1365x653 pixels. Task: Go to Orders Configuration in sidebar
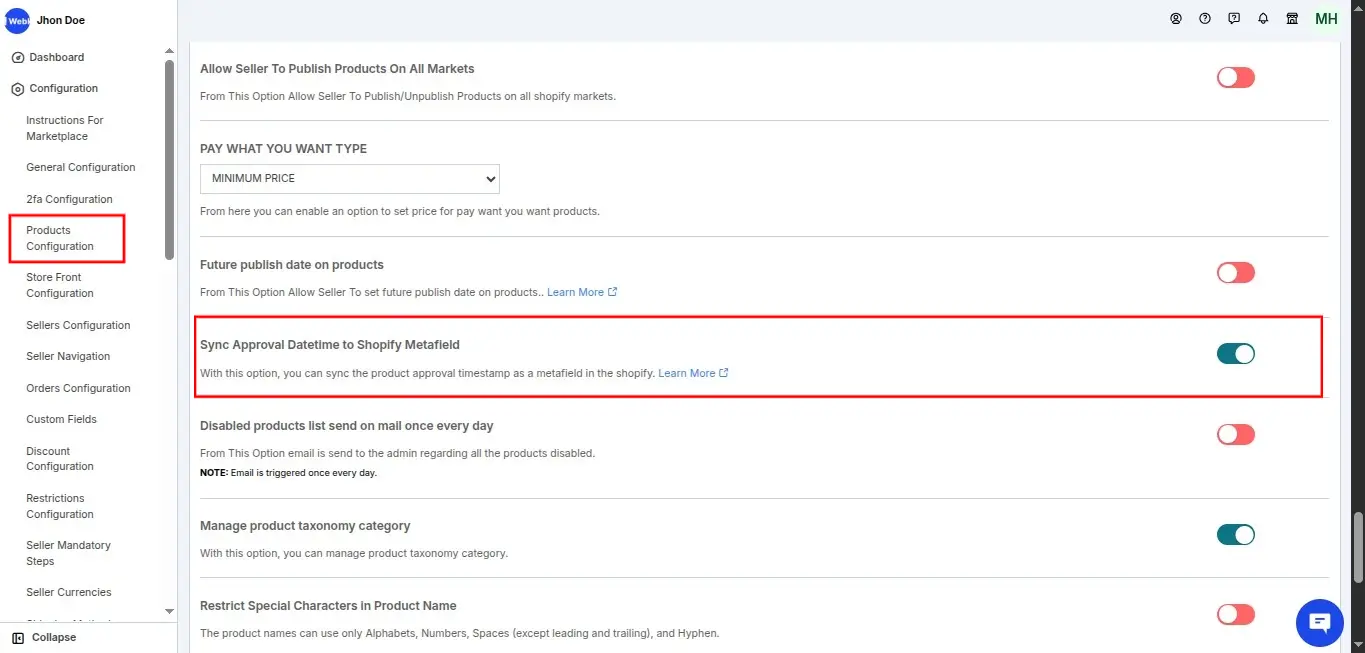[x=78, y=388]
